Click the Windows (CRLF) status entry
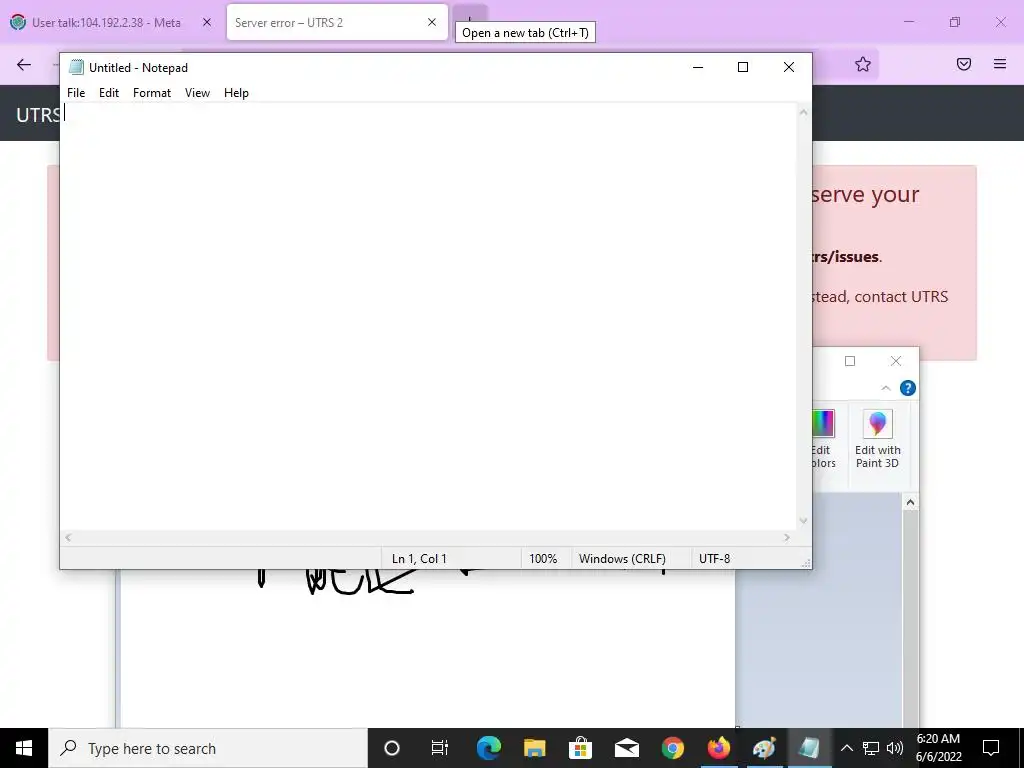Screen dimensions: 1024x768 622,559
